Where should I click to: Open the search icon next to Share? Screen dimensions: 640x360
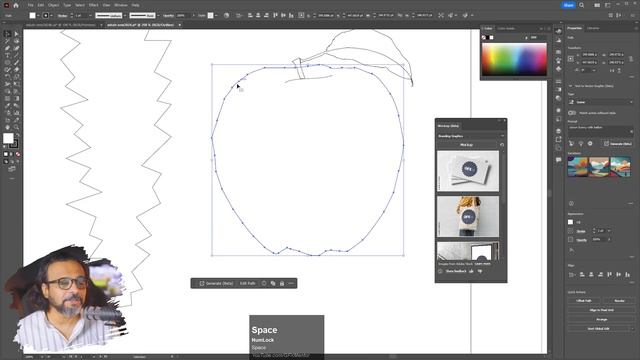582,5
